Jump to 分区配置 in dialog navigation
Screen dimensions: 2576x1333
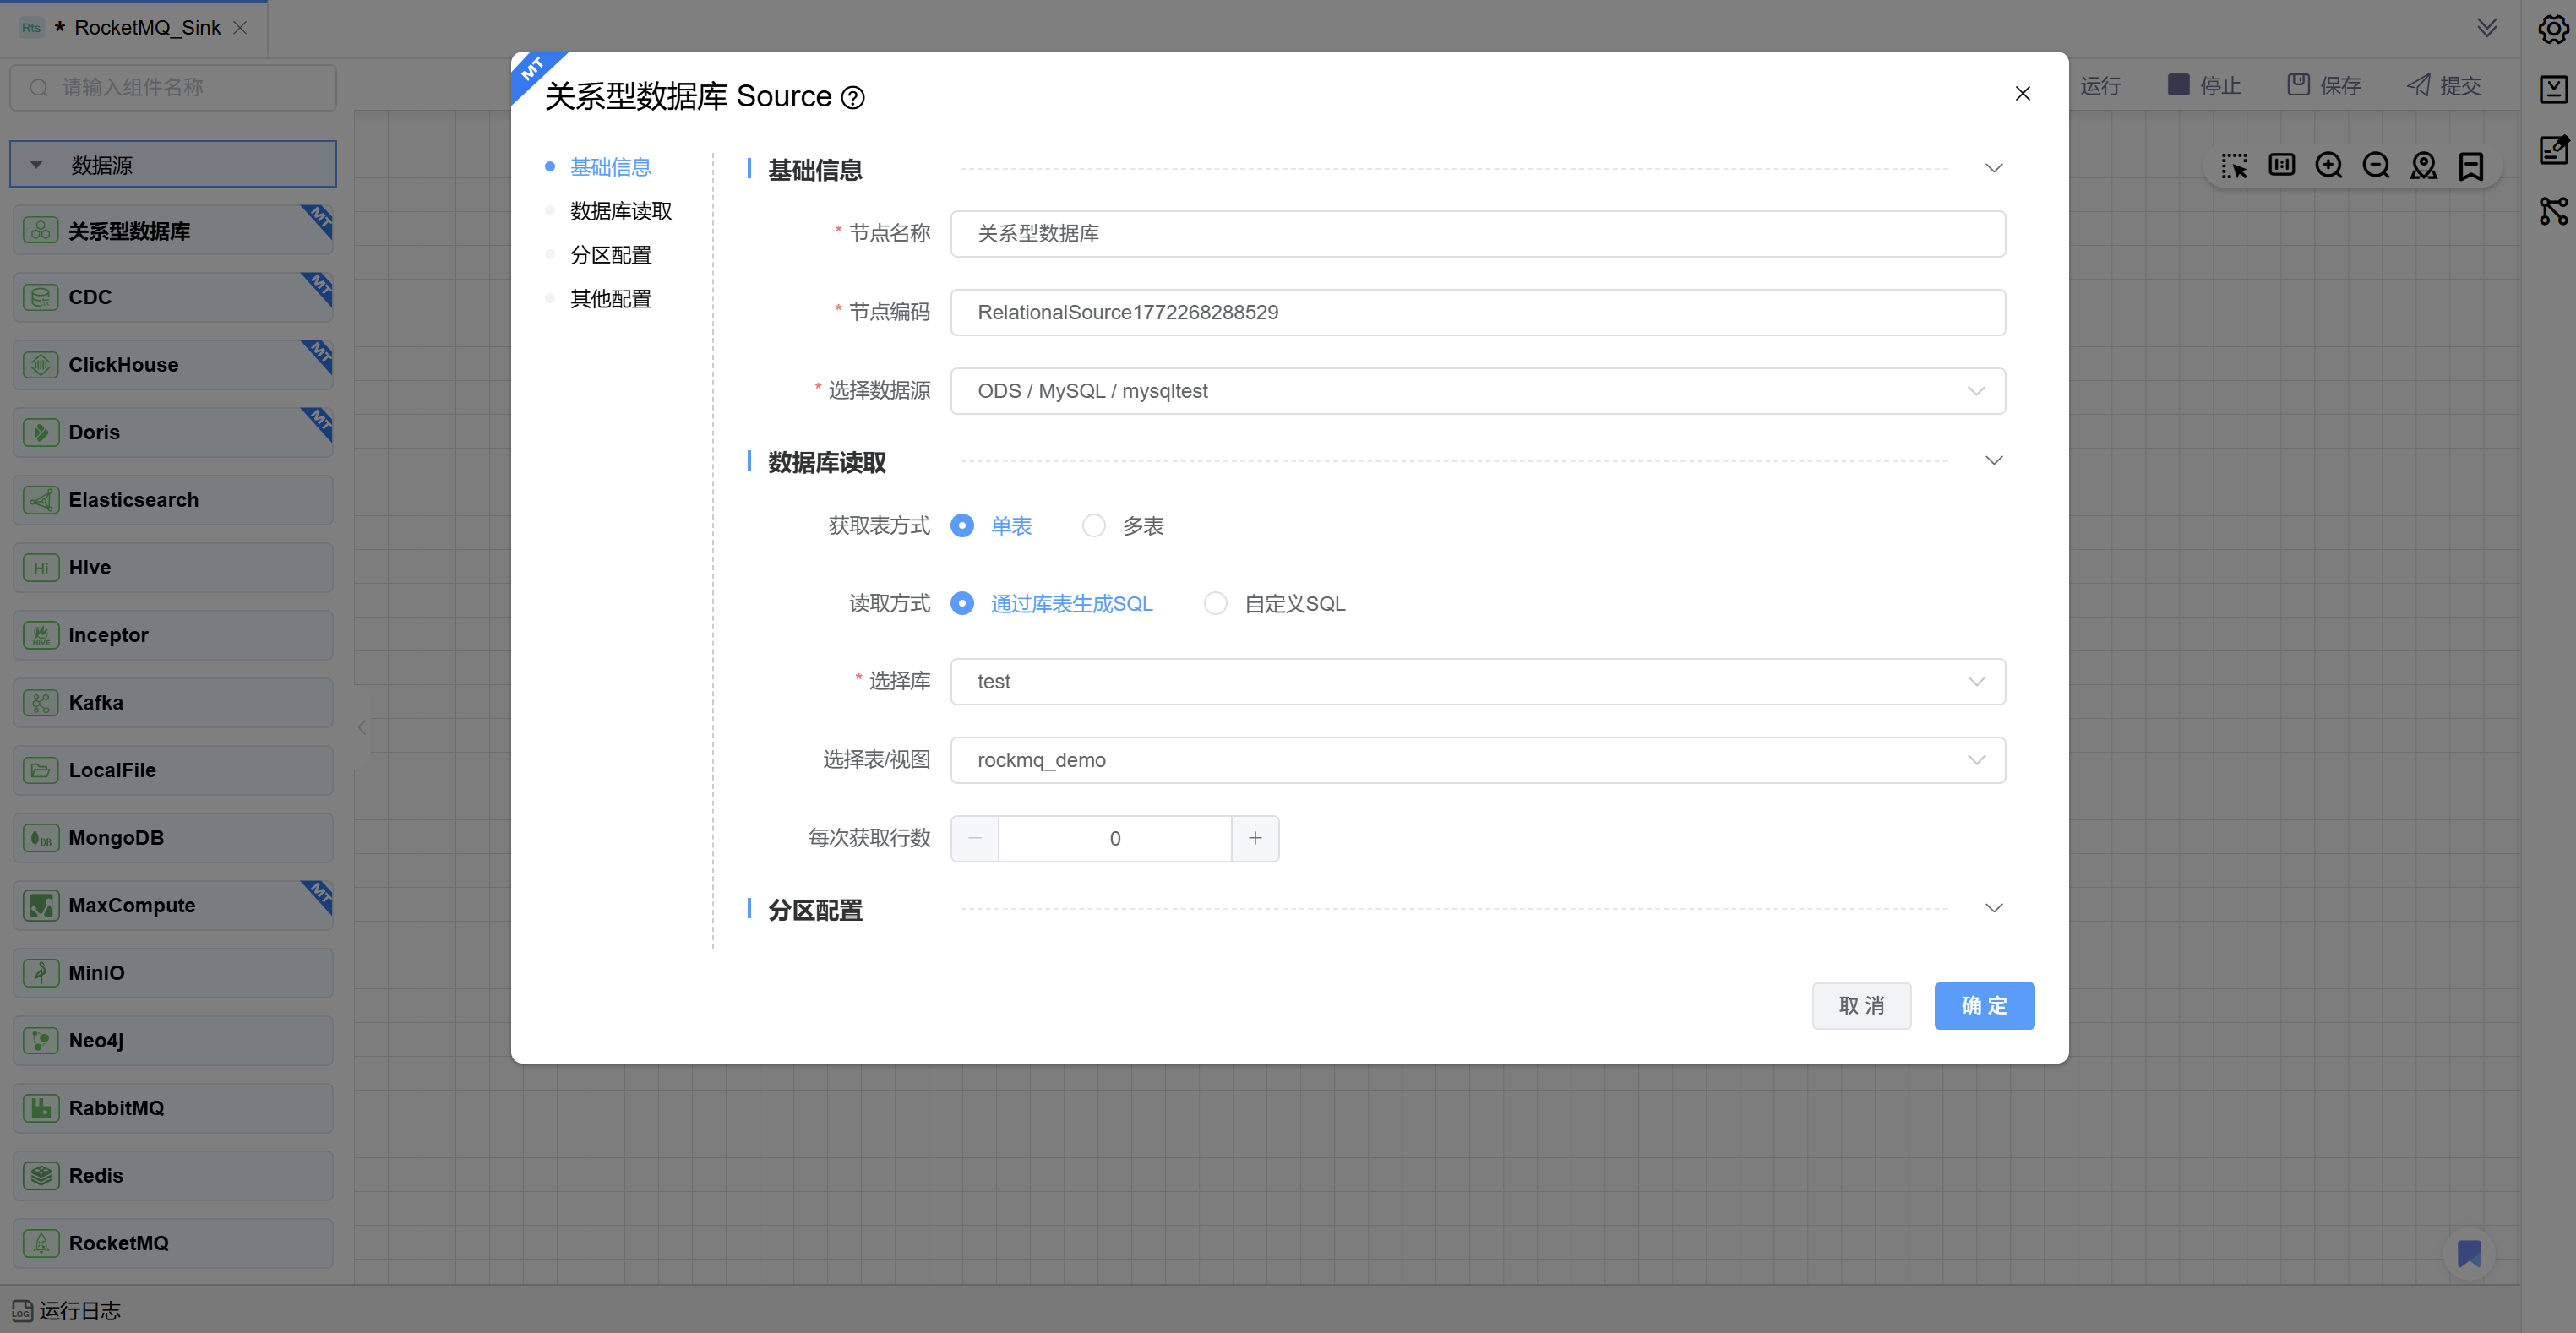pyautogui.click(x=610, y=255)
